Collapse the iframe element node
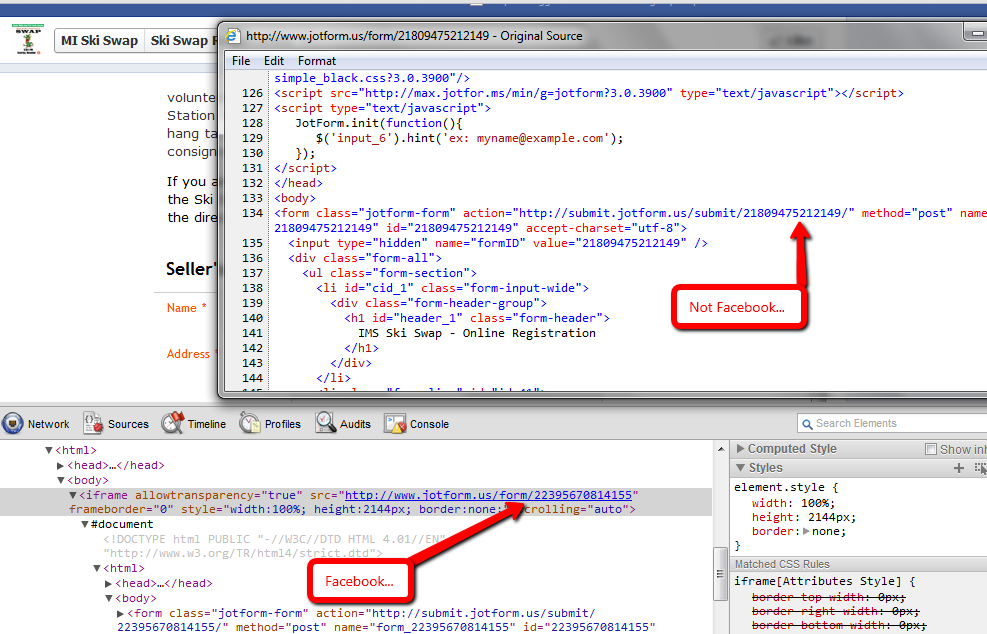Image resolution: width=987 pixels, height=634 pixels. click(73, 496)
